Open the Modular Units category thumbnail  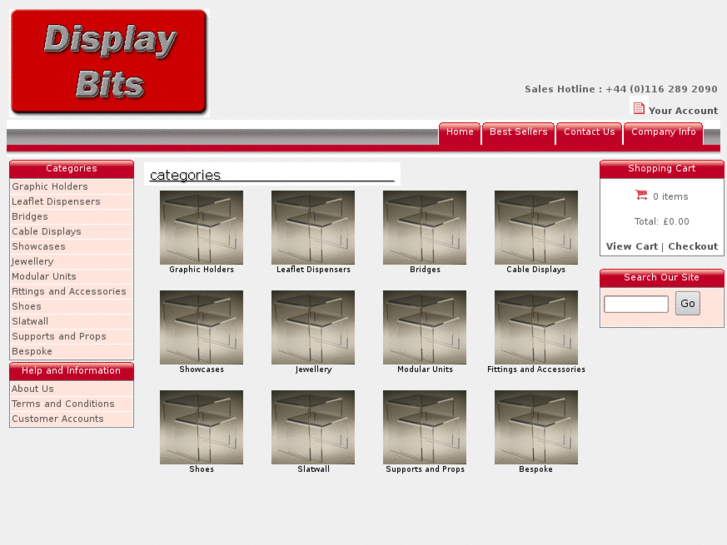425,327
